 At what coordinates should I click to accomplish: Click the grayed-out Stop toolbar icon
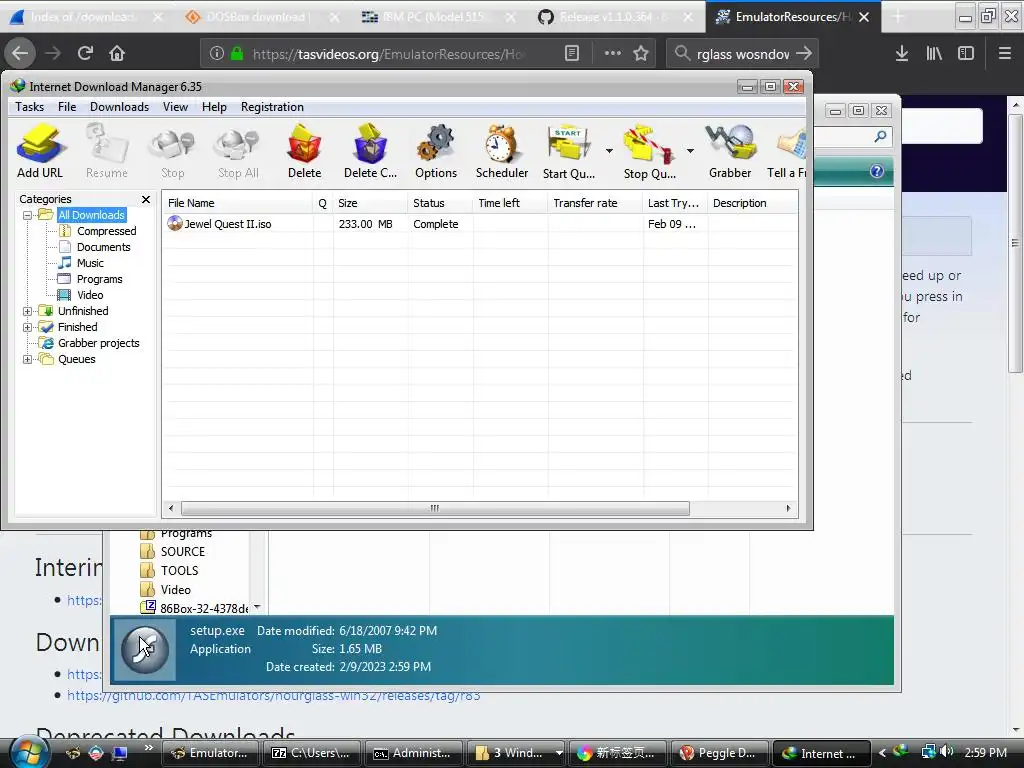pyautogui.click(x=172, y=151)
